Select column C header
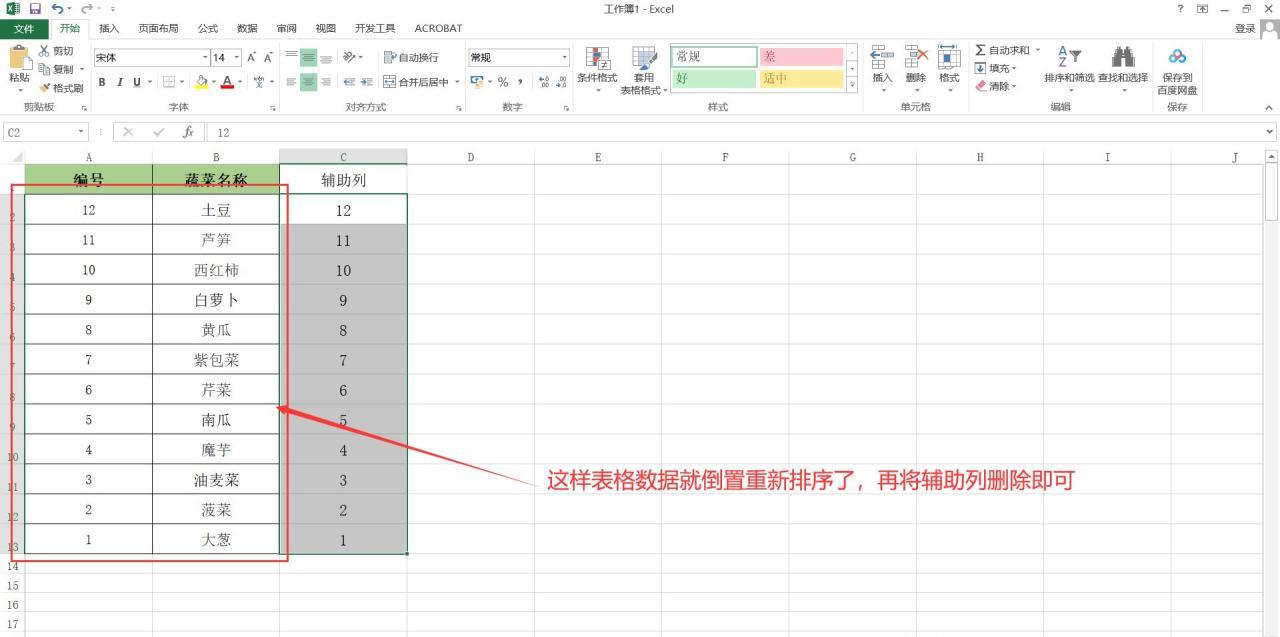The height and width of the screenshot is (637, 1280). 343,156
